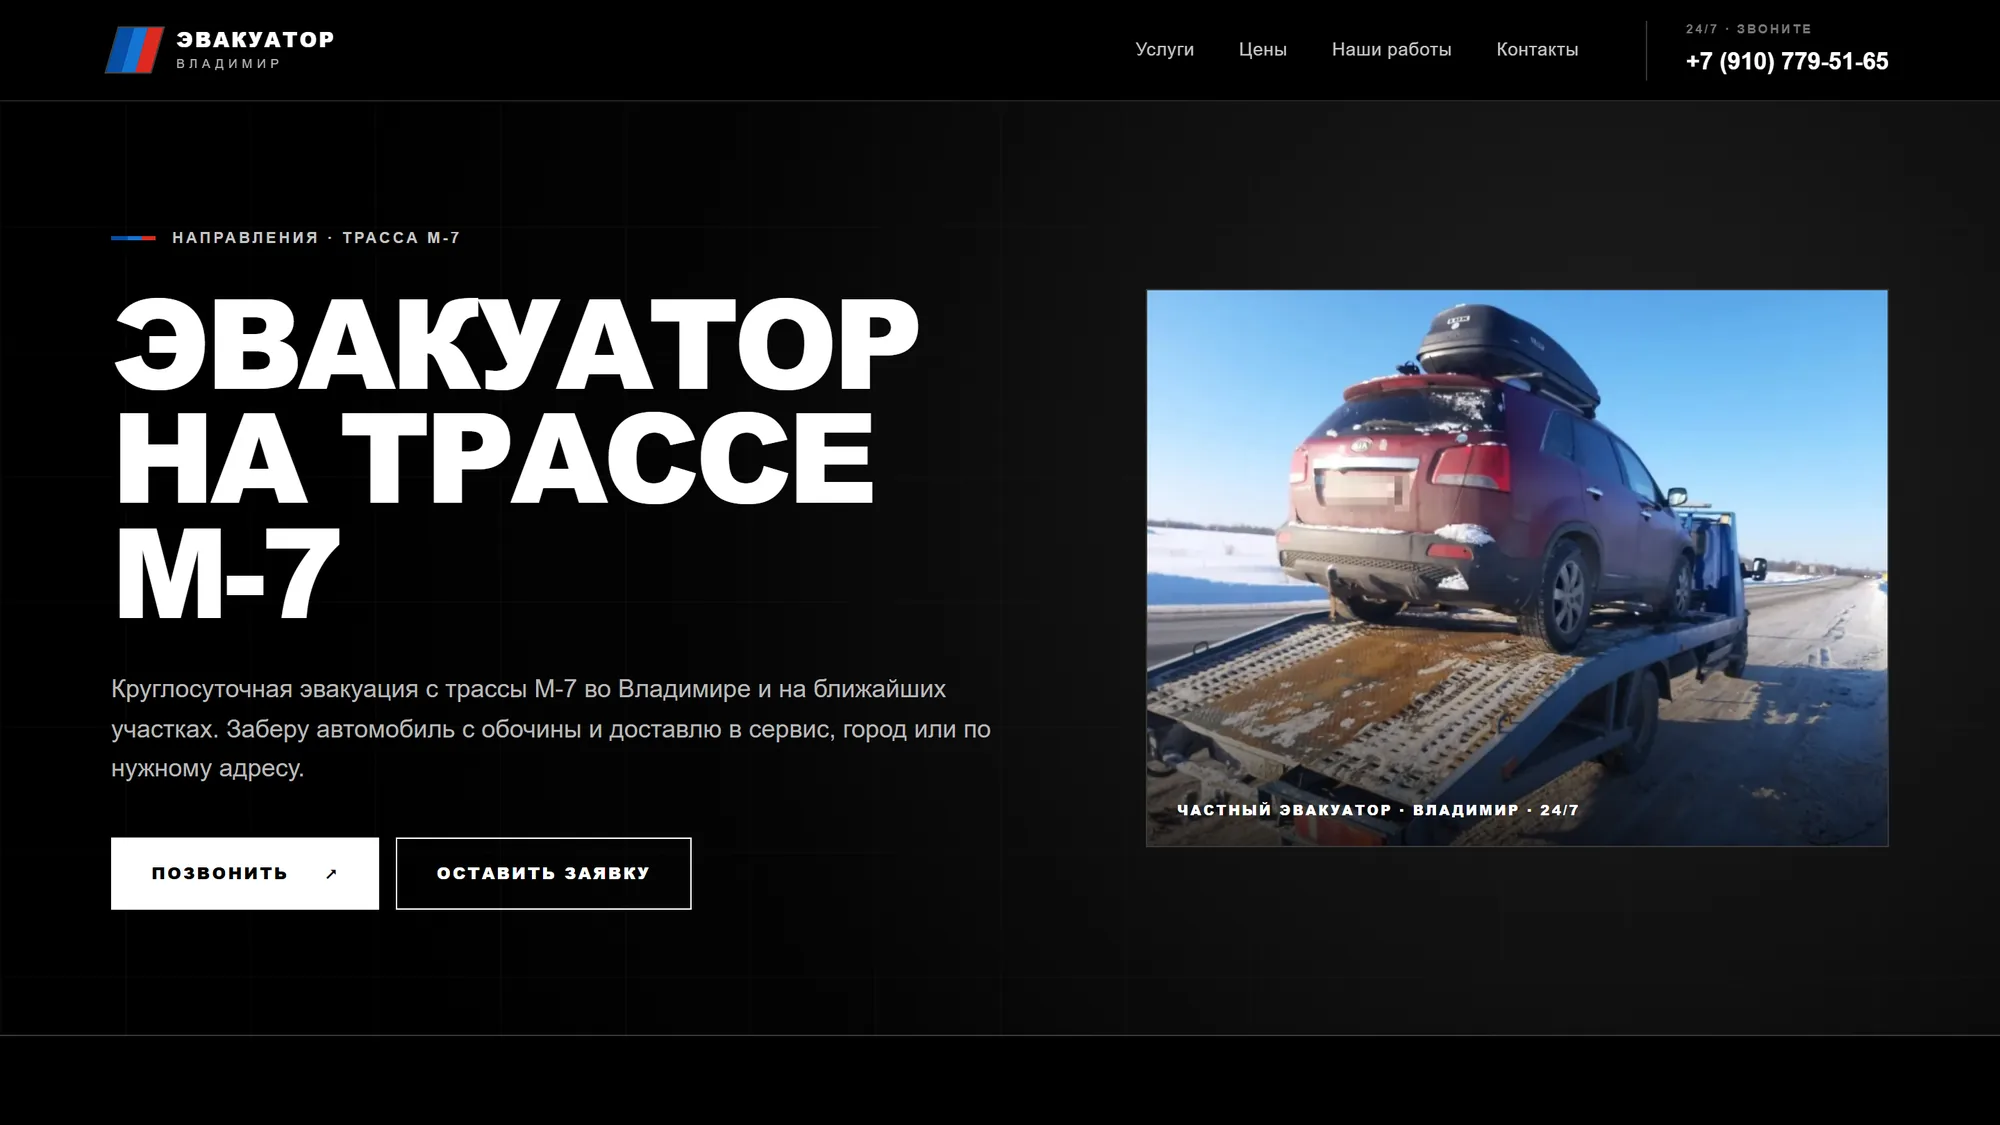Go to the Цены section
The image size is (2000, 1125).
[1262, 49]
